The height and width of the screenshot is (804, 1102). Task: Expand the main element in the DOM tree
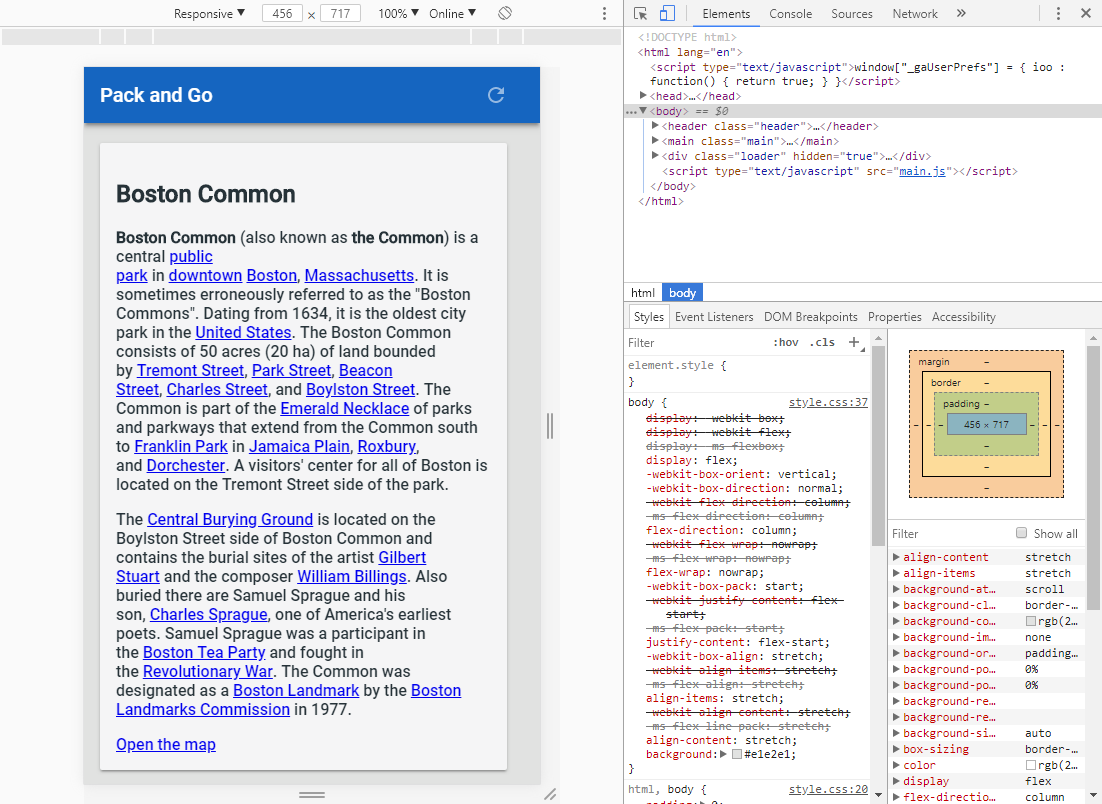[655, 141]
